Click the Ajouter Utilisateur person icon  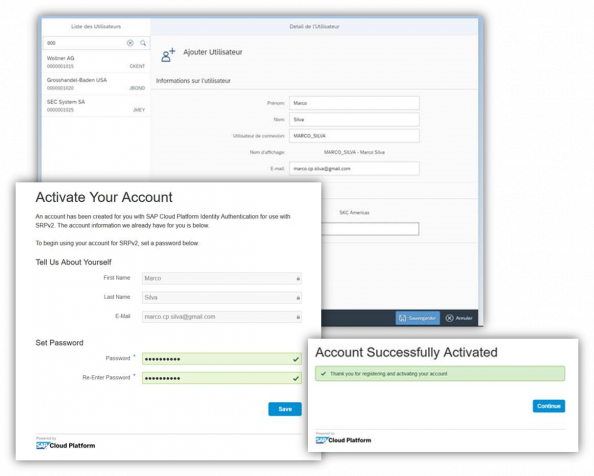pyautogui.click(x=168, y=55)
